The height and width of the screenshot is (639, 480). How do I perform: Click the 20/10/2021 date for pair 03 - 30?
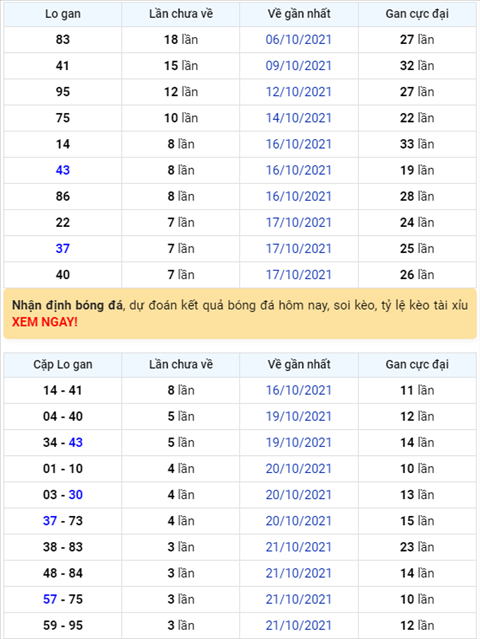299,494
